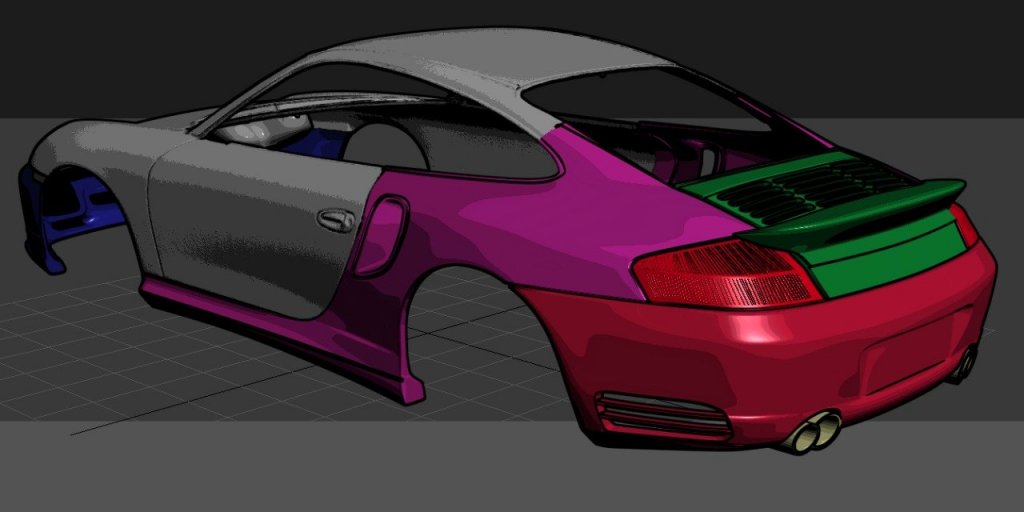Select the left red tail light

point(725,272)
